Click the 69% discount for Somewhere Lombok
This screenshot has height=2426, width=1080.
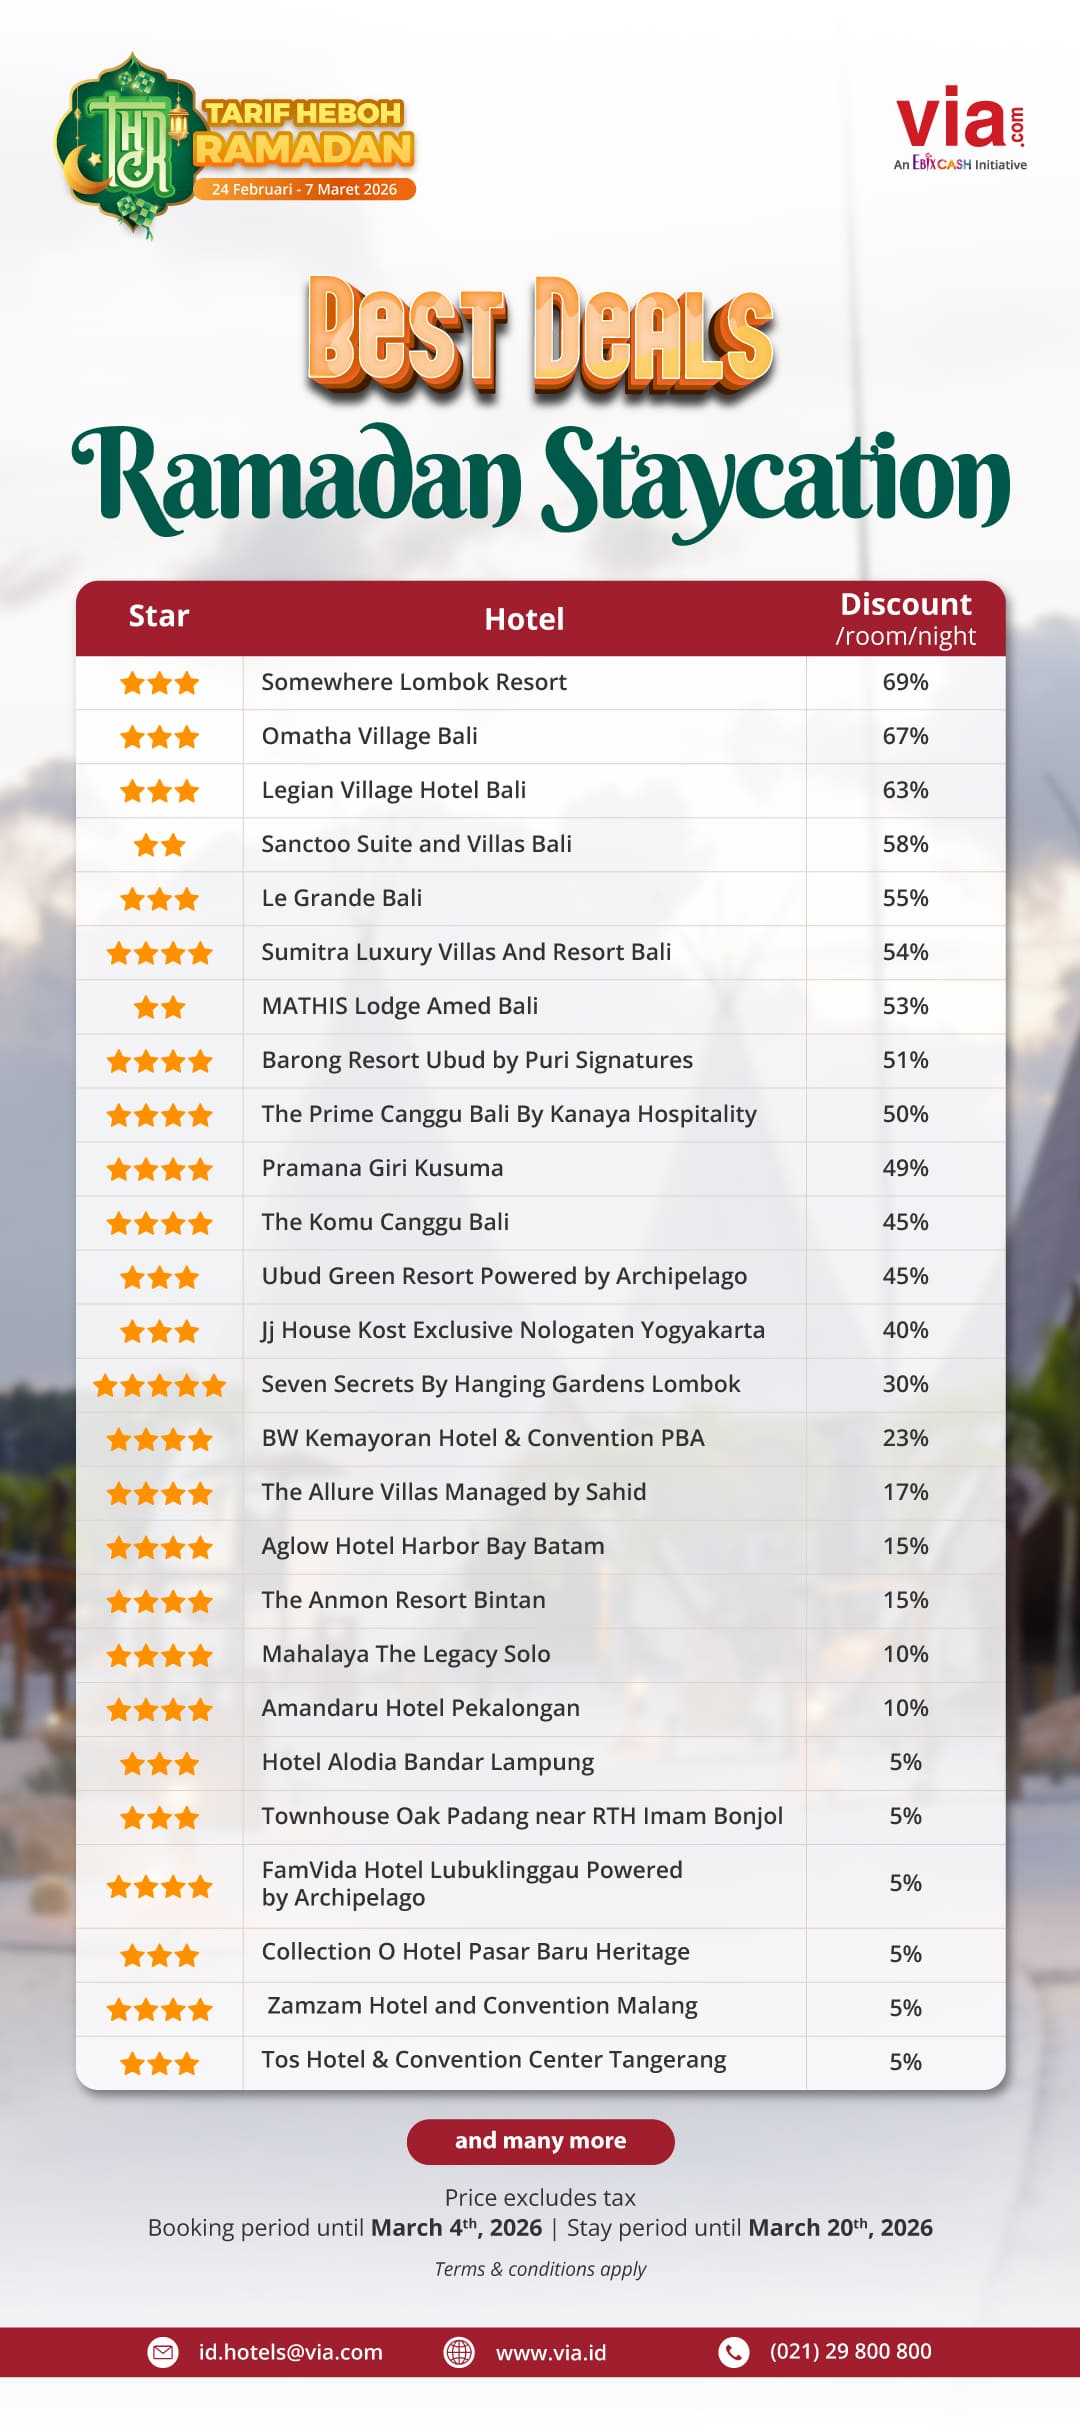click(x=905, y=682)
